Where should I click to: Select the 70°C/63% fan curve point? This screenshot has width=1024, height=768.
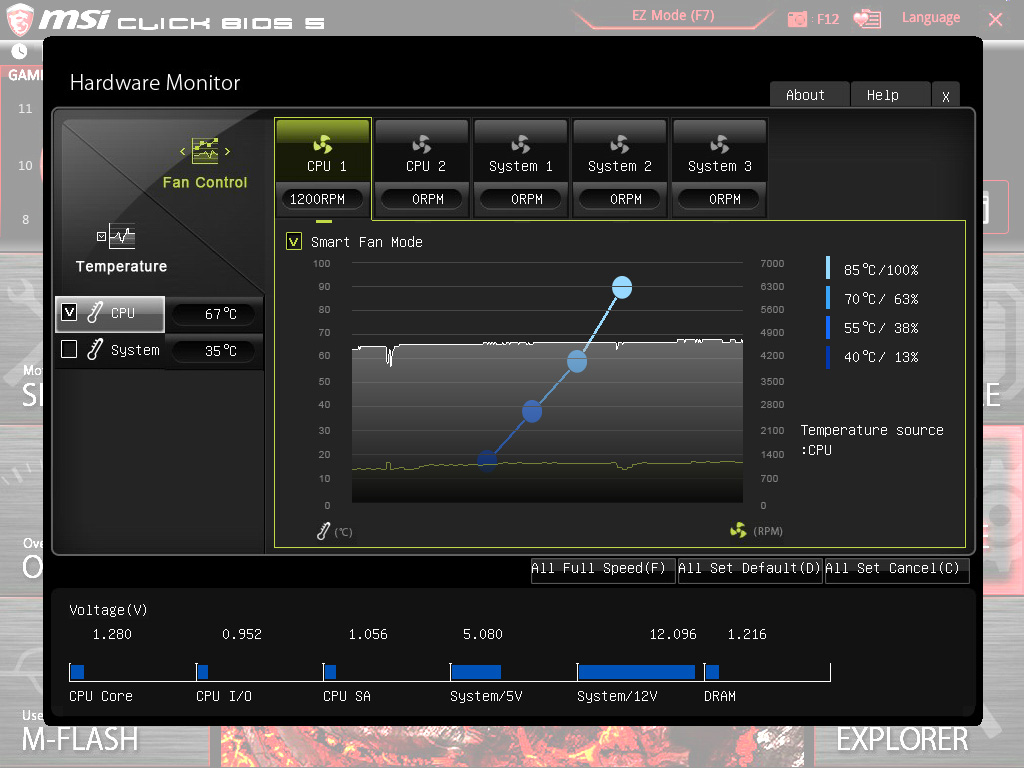tap(577, 361)
